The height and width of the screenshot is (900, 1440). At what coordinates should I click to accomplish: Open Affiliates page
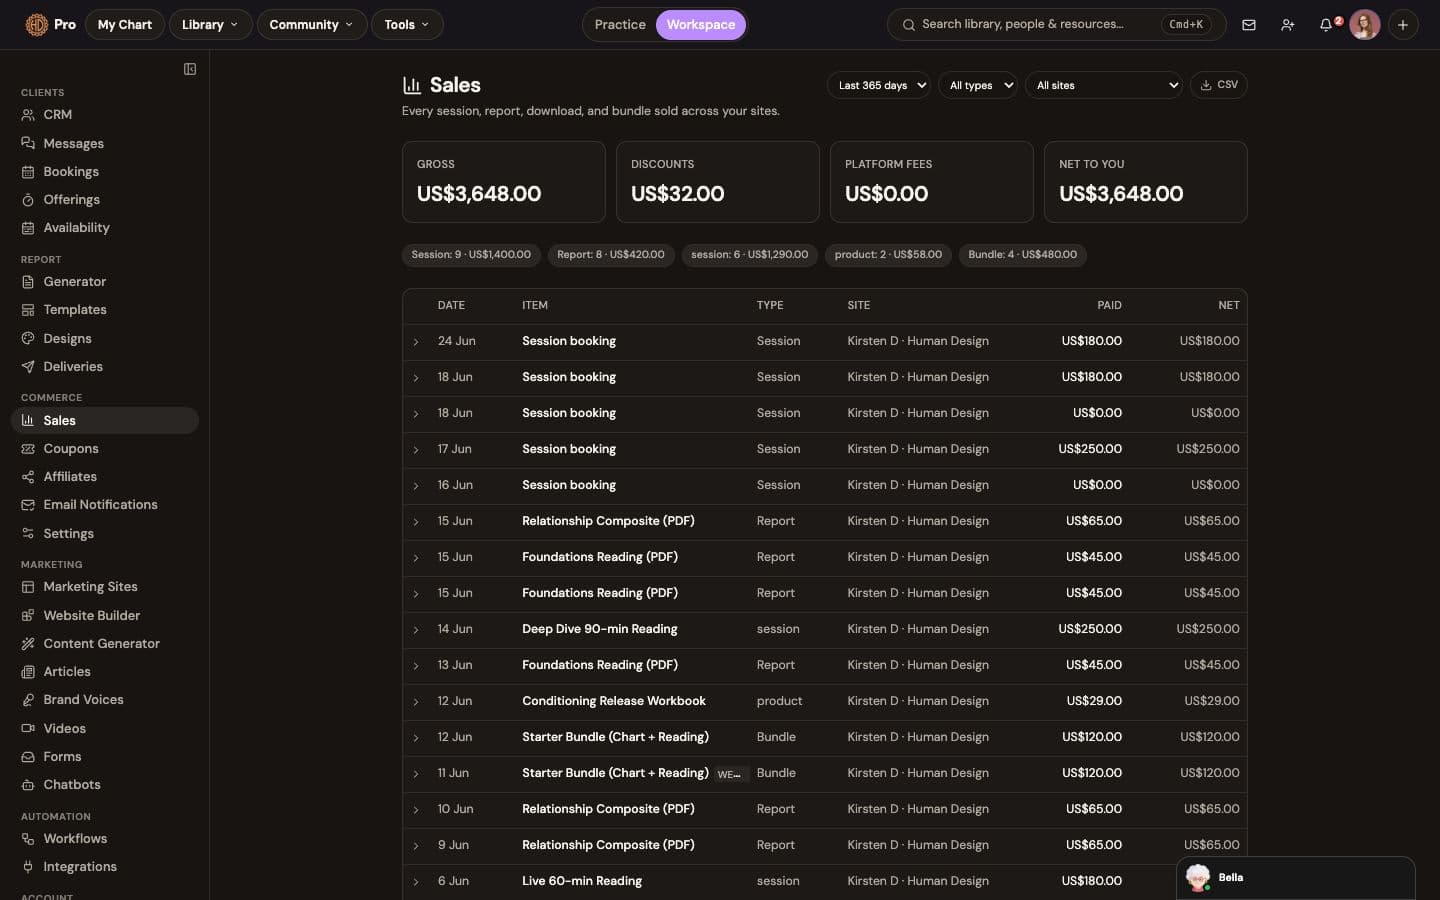(104, 477)
